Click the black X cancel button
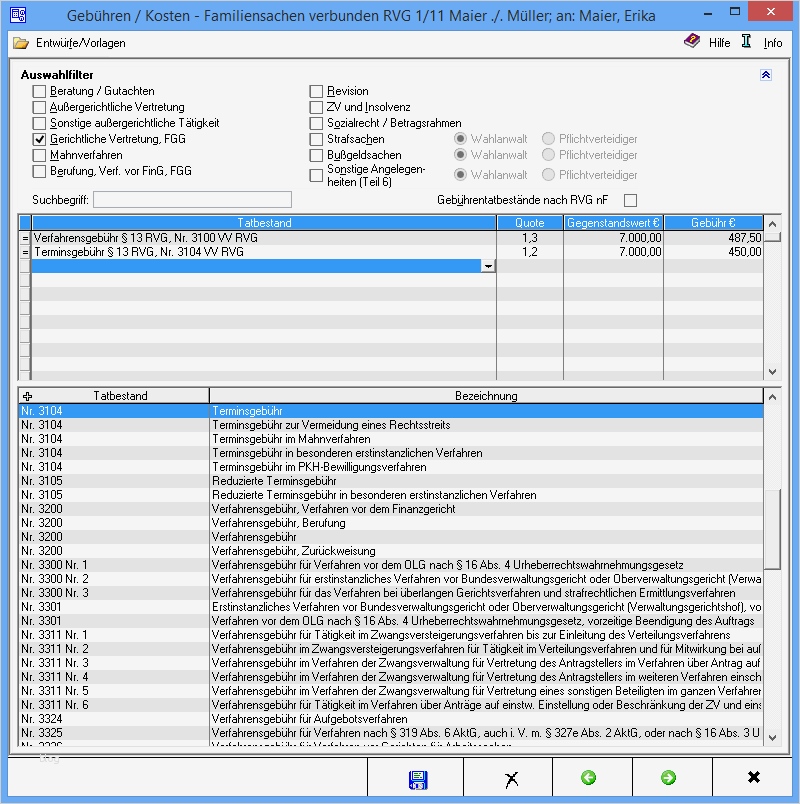This screenshot has height=804, width=800. pyautogui.click(x=754, y=777)
